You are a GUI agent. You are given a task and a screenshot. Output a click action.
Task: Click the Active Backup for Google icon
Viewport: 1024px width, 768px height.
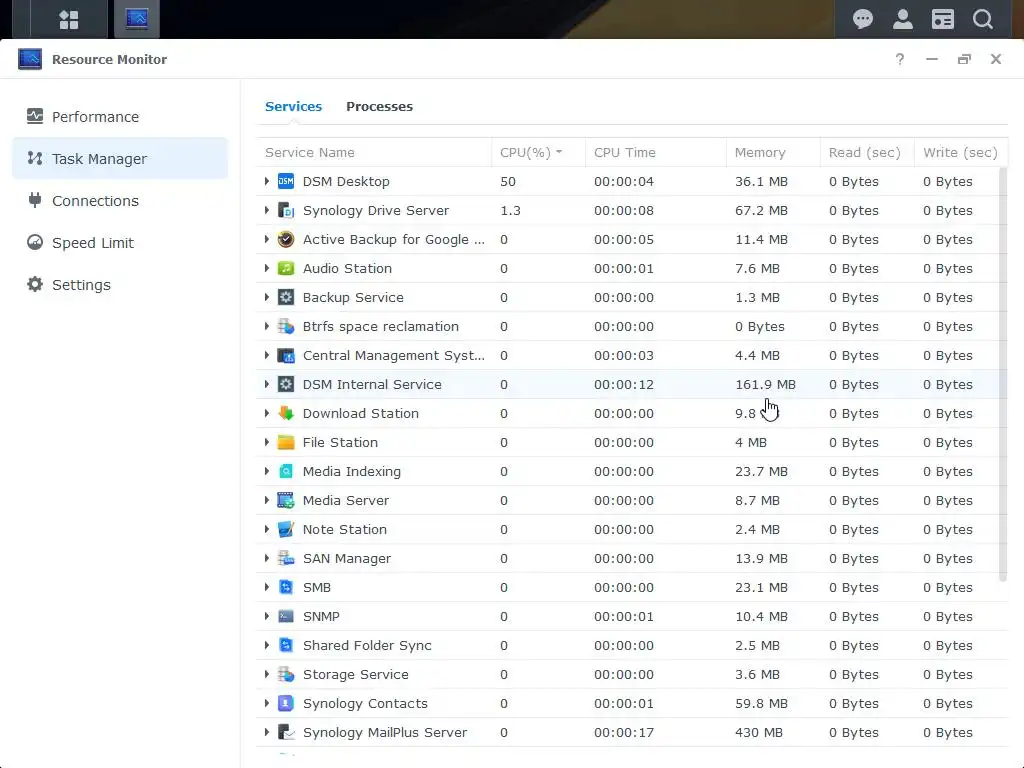(286, 240)
